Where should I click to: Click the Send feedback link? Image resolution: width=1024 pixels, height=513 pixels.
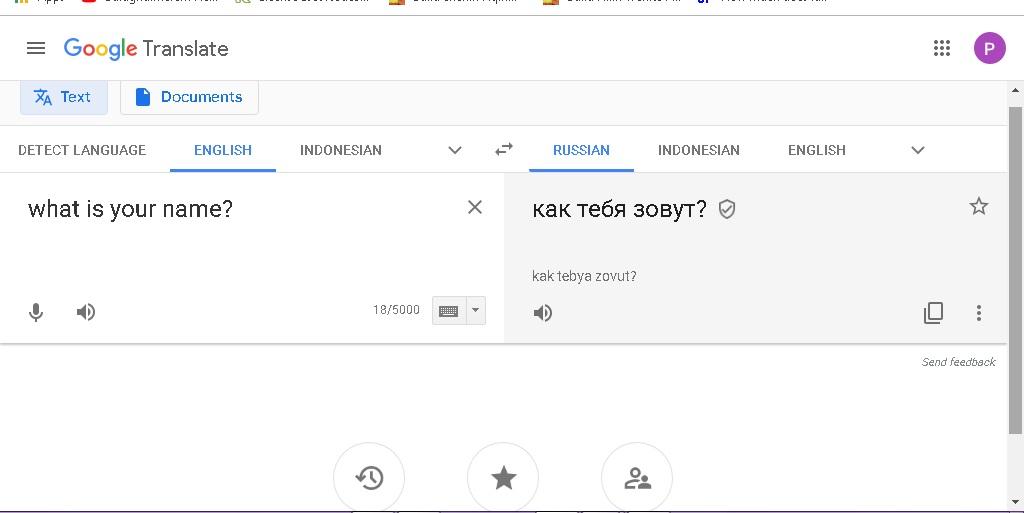tap(958, 362)
